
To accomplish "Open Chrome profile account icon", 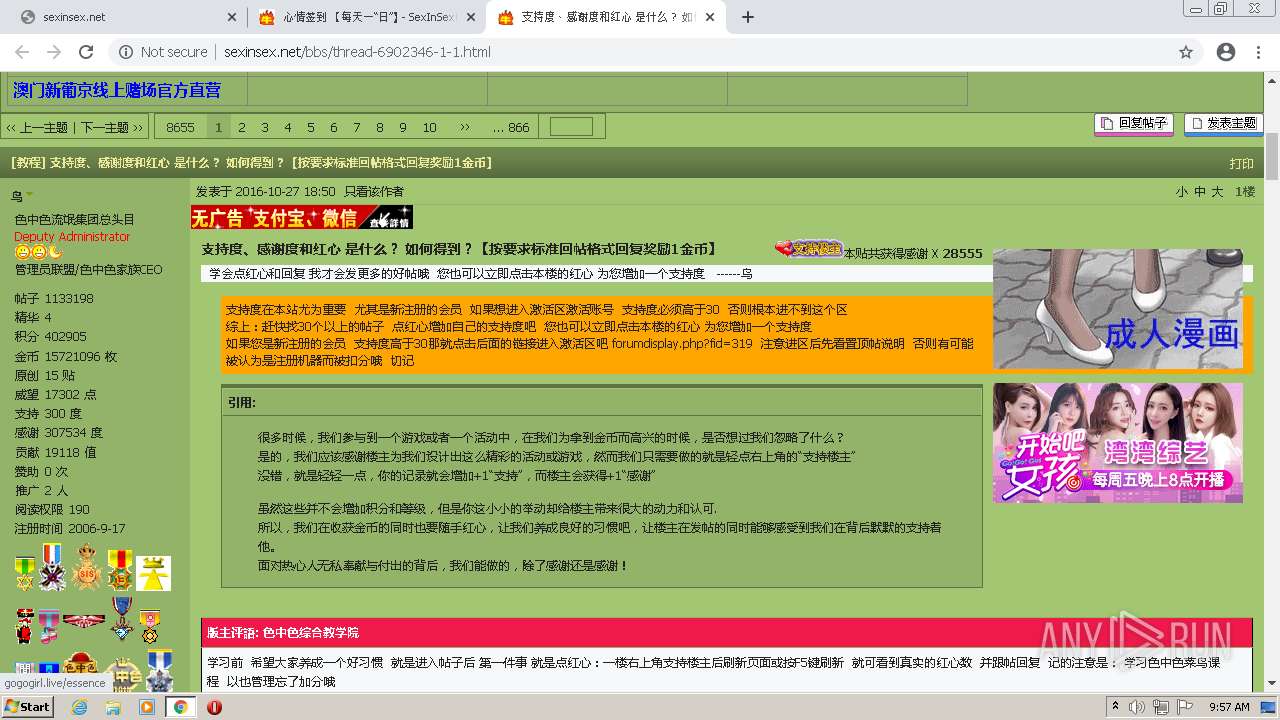I will tap(1226, 52).
